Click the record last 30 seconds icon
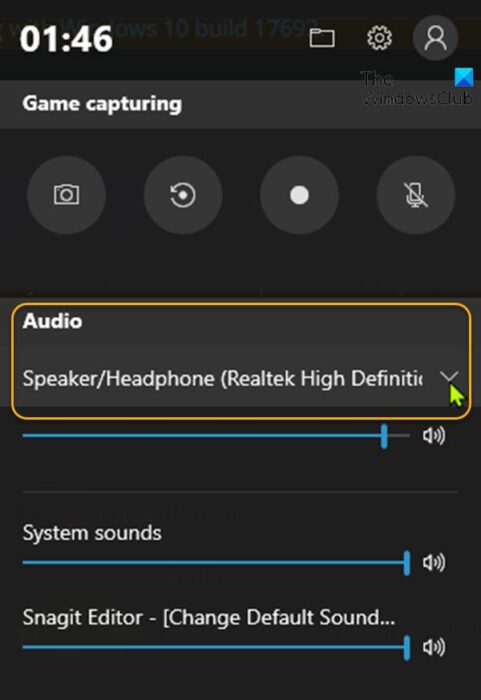This screenshot has width=481, height=700. coord(183,195)
